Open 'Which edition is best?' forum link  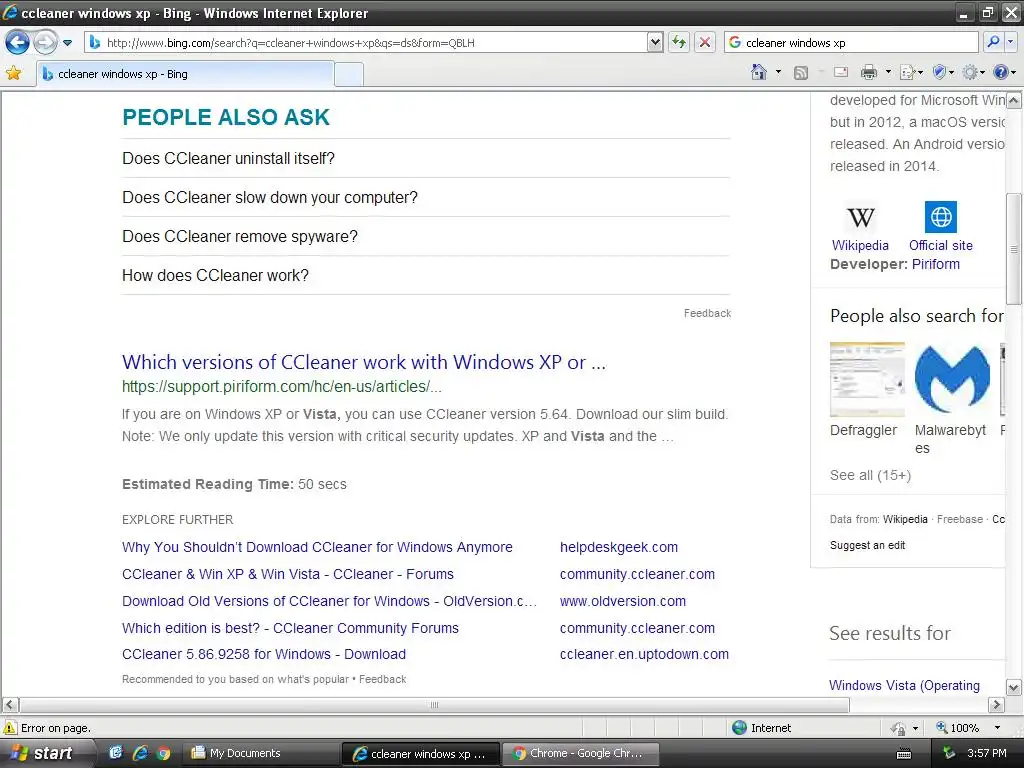pyautogui.click(x=291, y=628)
